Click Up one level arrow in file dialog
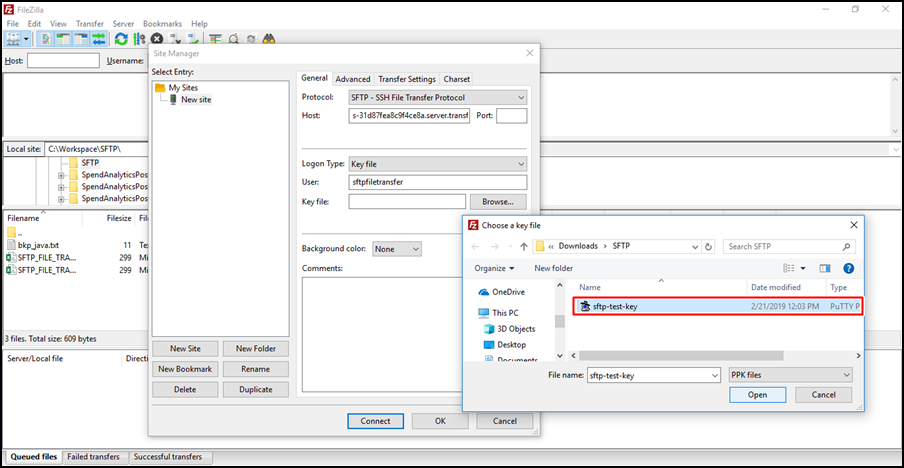Image resolution: width=904 pixels, height=468 pixels. point(523,246)
